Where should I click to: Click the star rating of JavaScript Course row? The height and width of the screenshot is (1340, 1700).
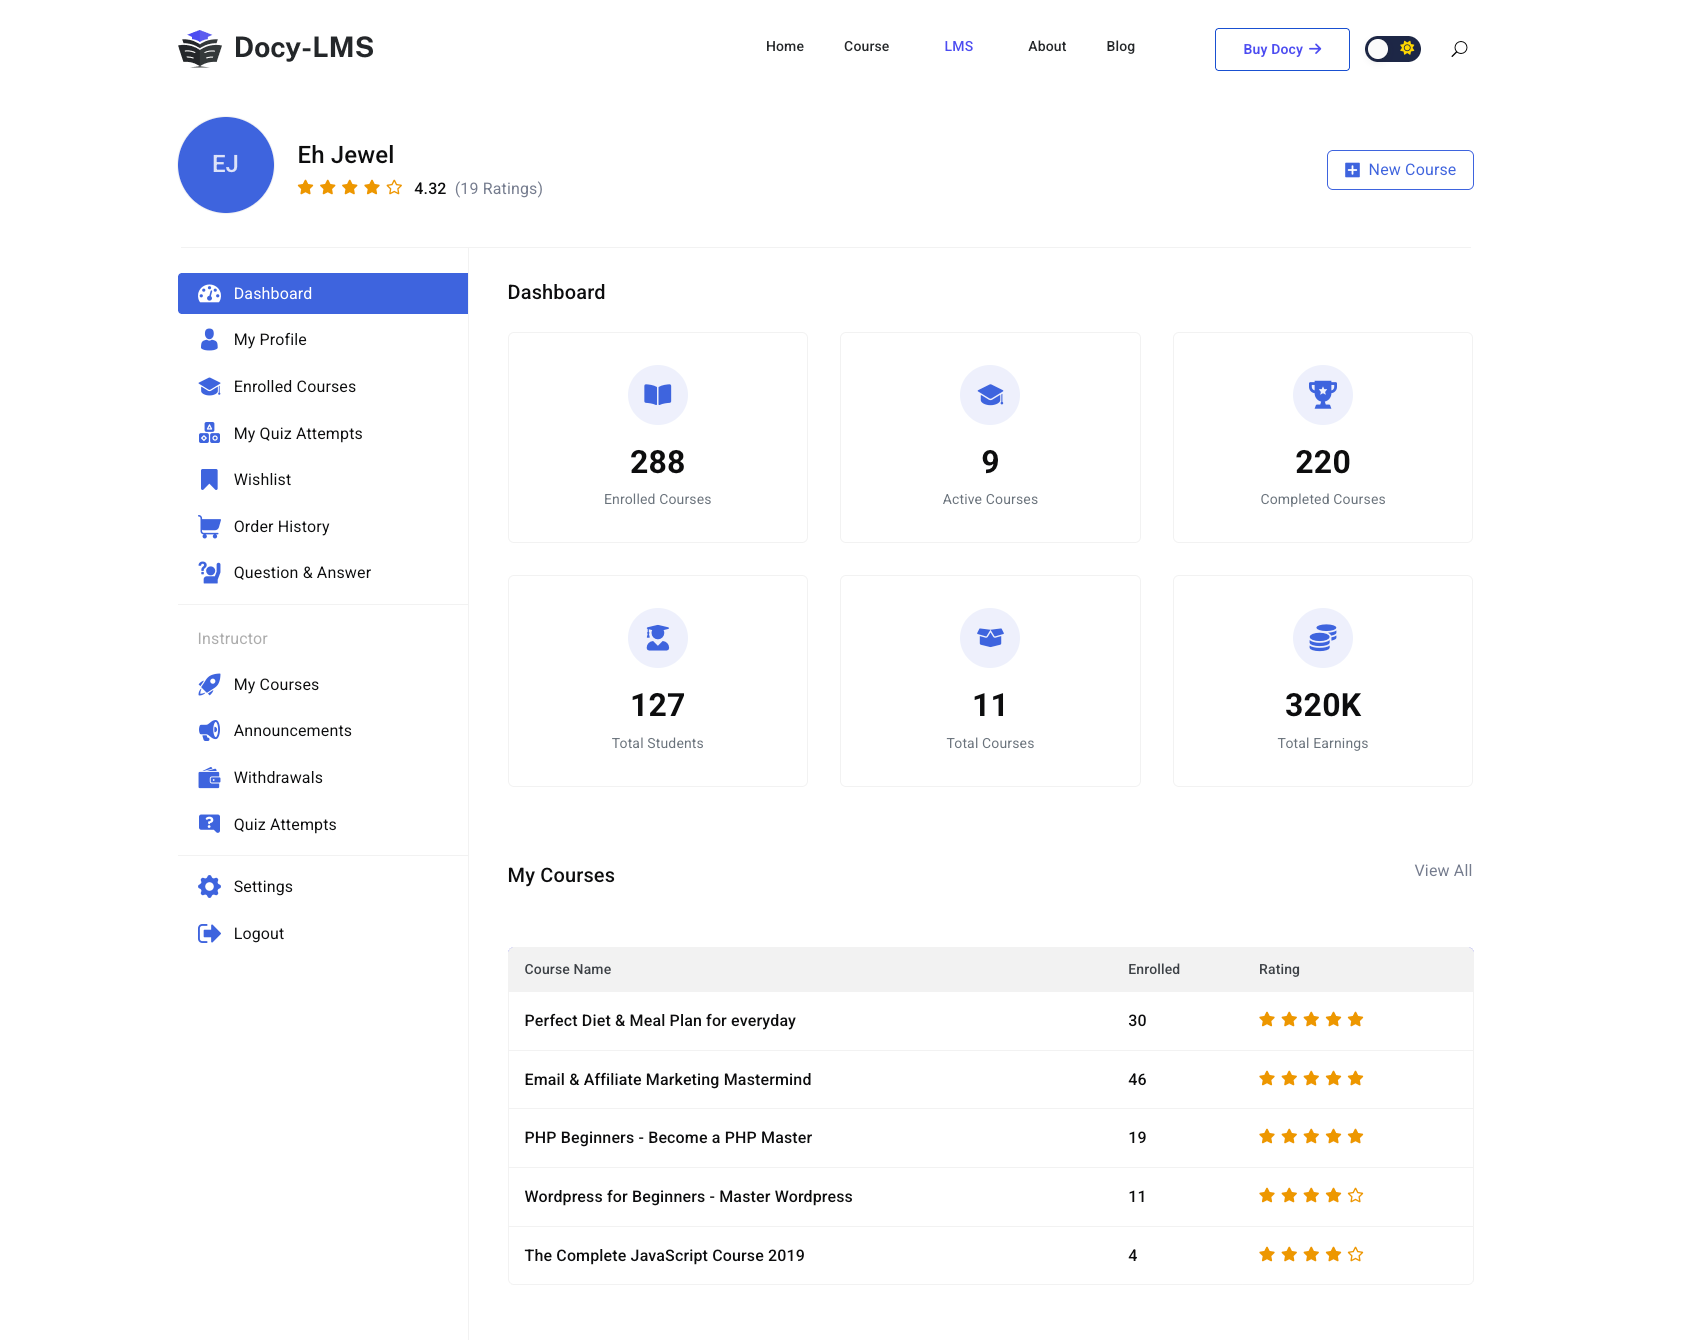point(1311,1255)
